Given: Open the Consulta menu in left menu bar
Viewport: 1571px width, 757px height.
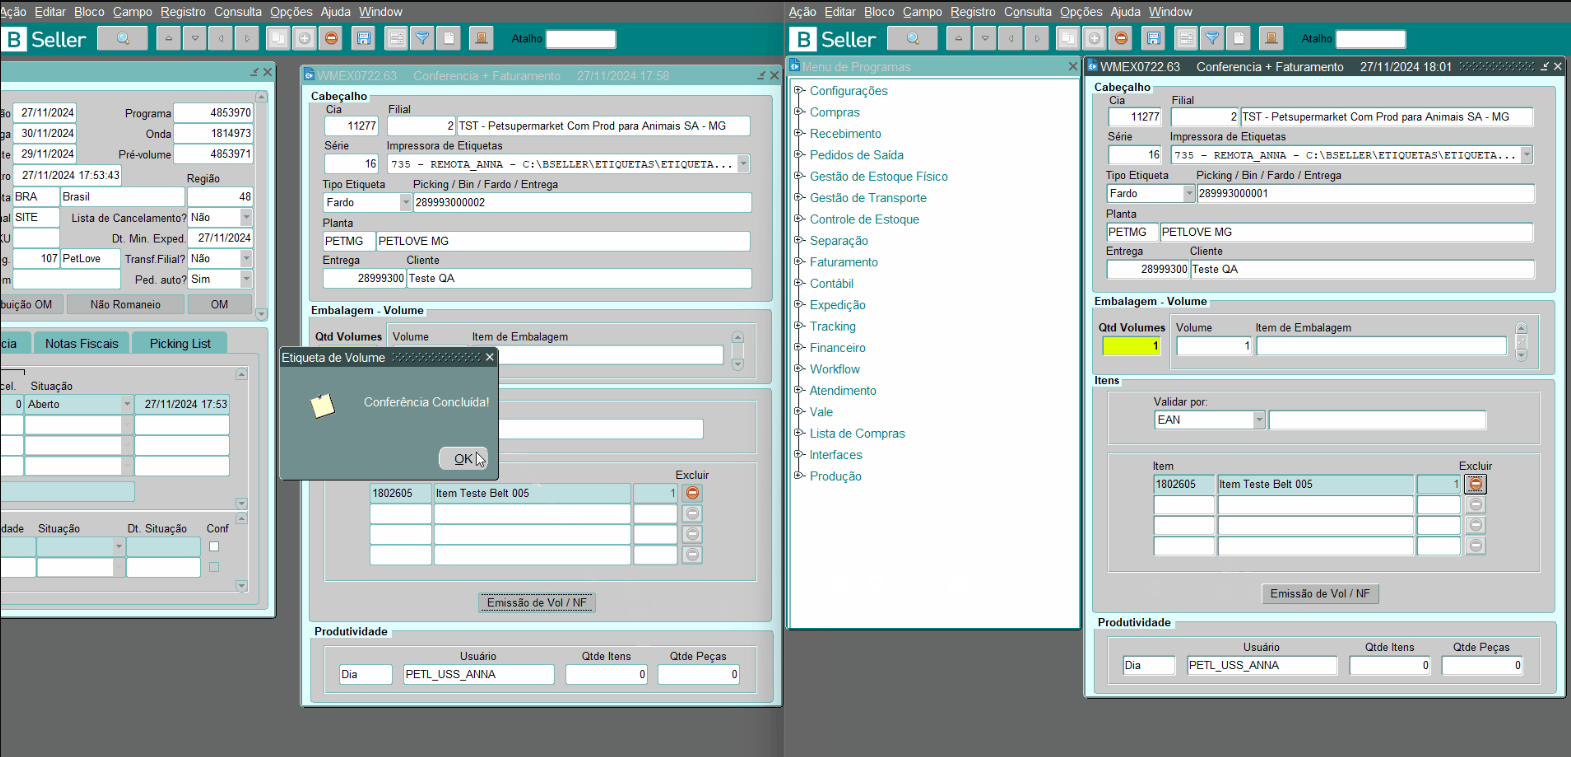Looking at the screenshot, I should tap(238, 12).
